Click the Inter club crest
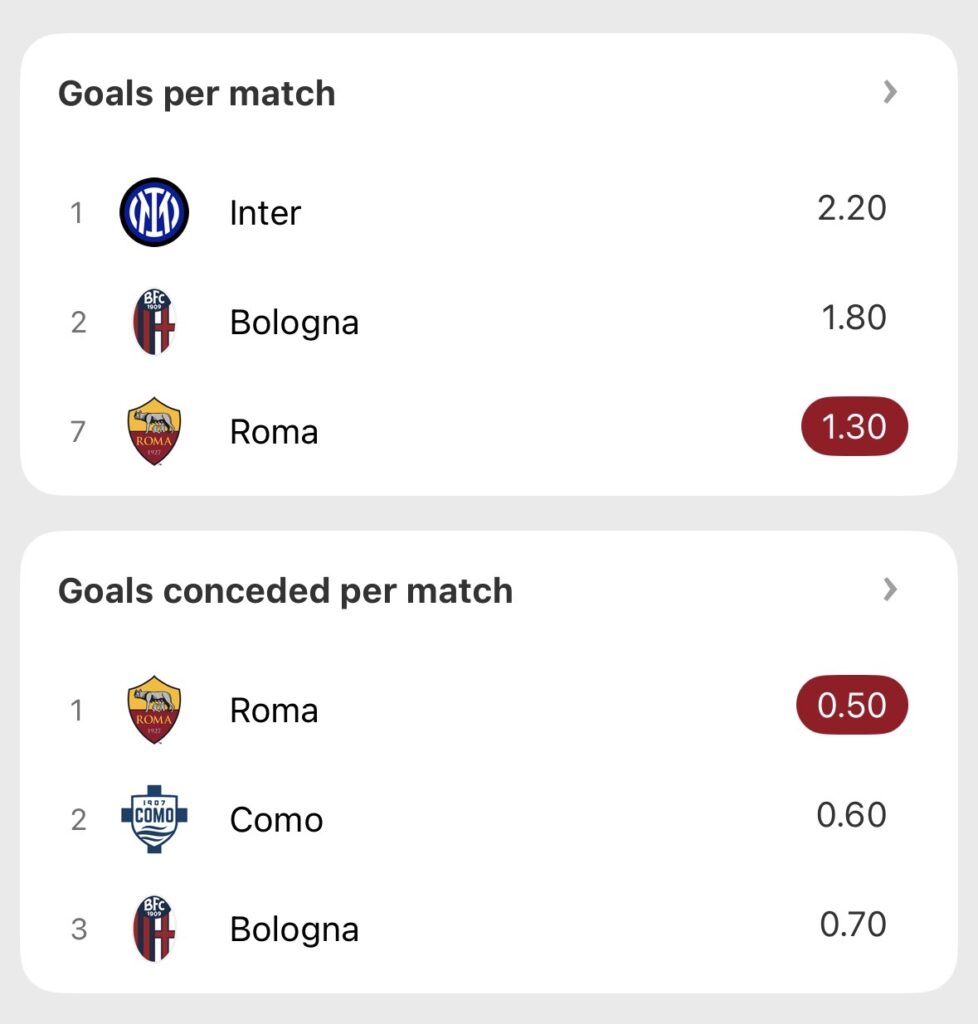This screenshot has height=1024, width=978. [x=154, y=212]
